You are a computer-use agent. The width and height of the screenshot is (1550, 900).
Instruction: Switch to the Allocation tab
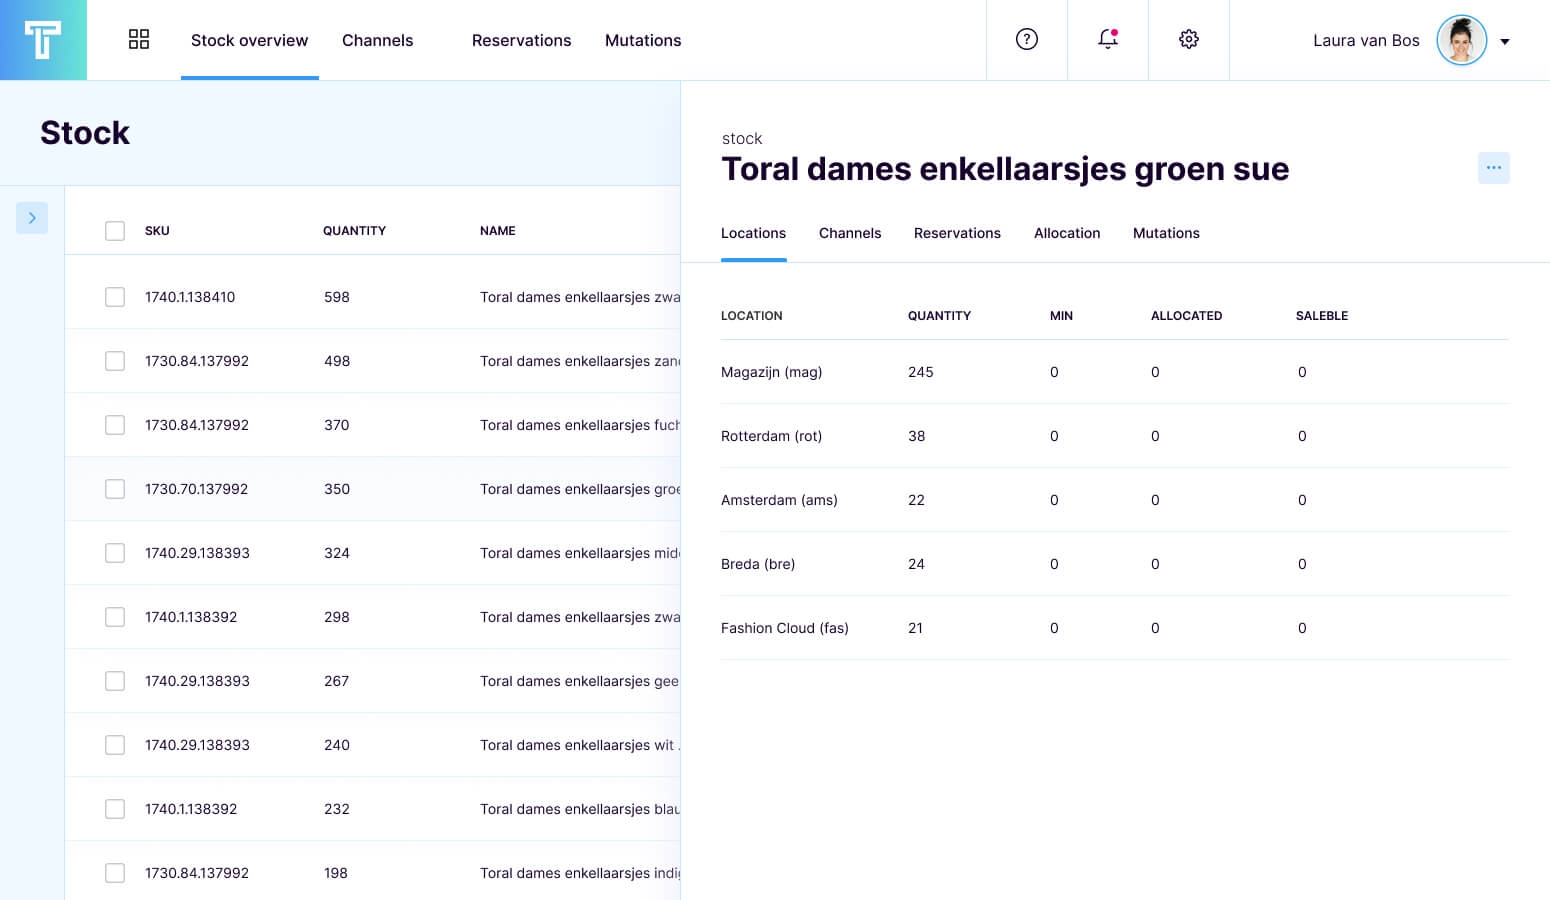[1067, 233]
